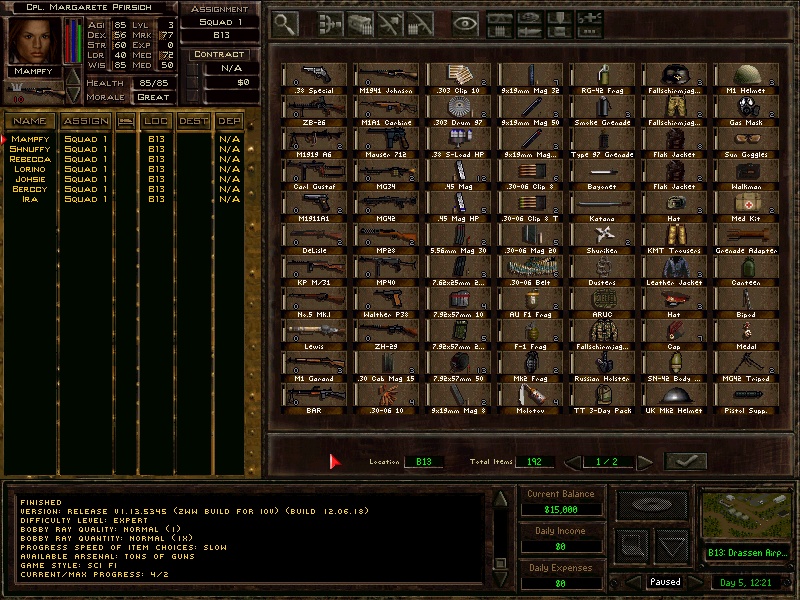Select Rebecca in the team list

30,159
